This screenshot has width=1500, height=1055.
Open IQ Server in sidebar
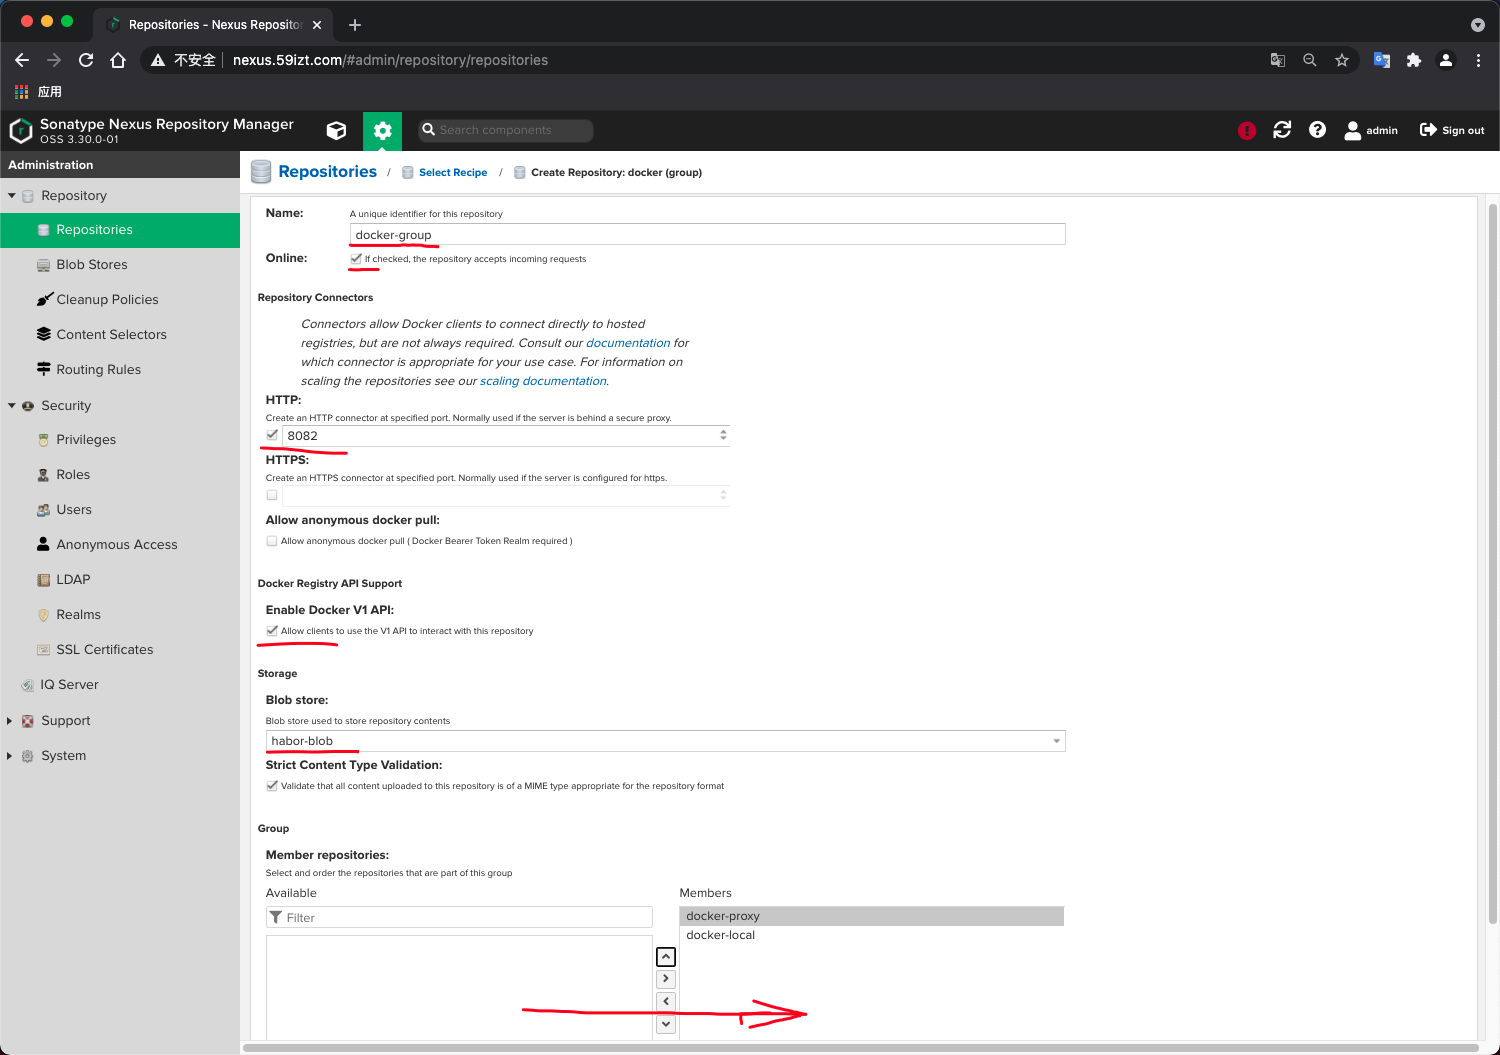(120, 685)
